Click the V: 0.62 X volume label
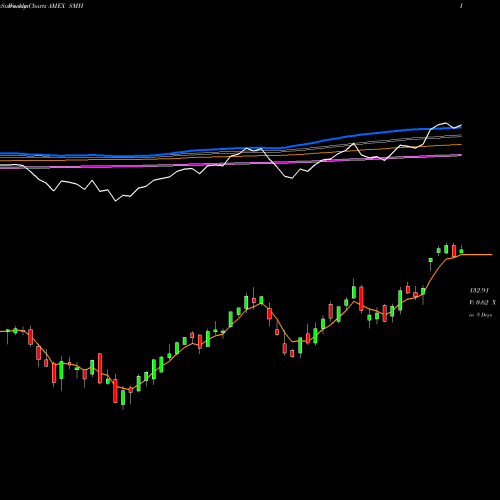This screenshot has height=500, width=500. click(482, 303)
